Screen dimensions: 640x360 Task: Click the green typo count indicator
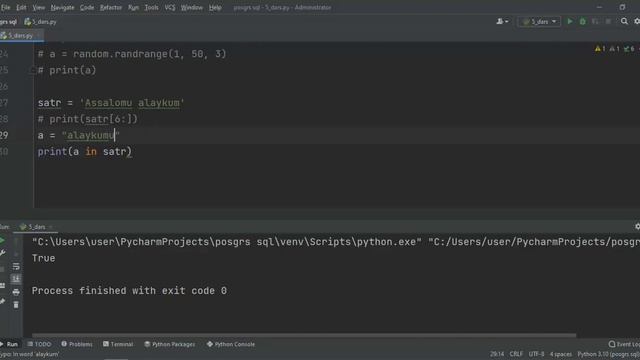pyautogui.click(x=629, y=49)
